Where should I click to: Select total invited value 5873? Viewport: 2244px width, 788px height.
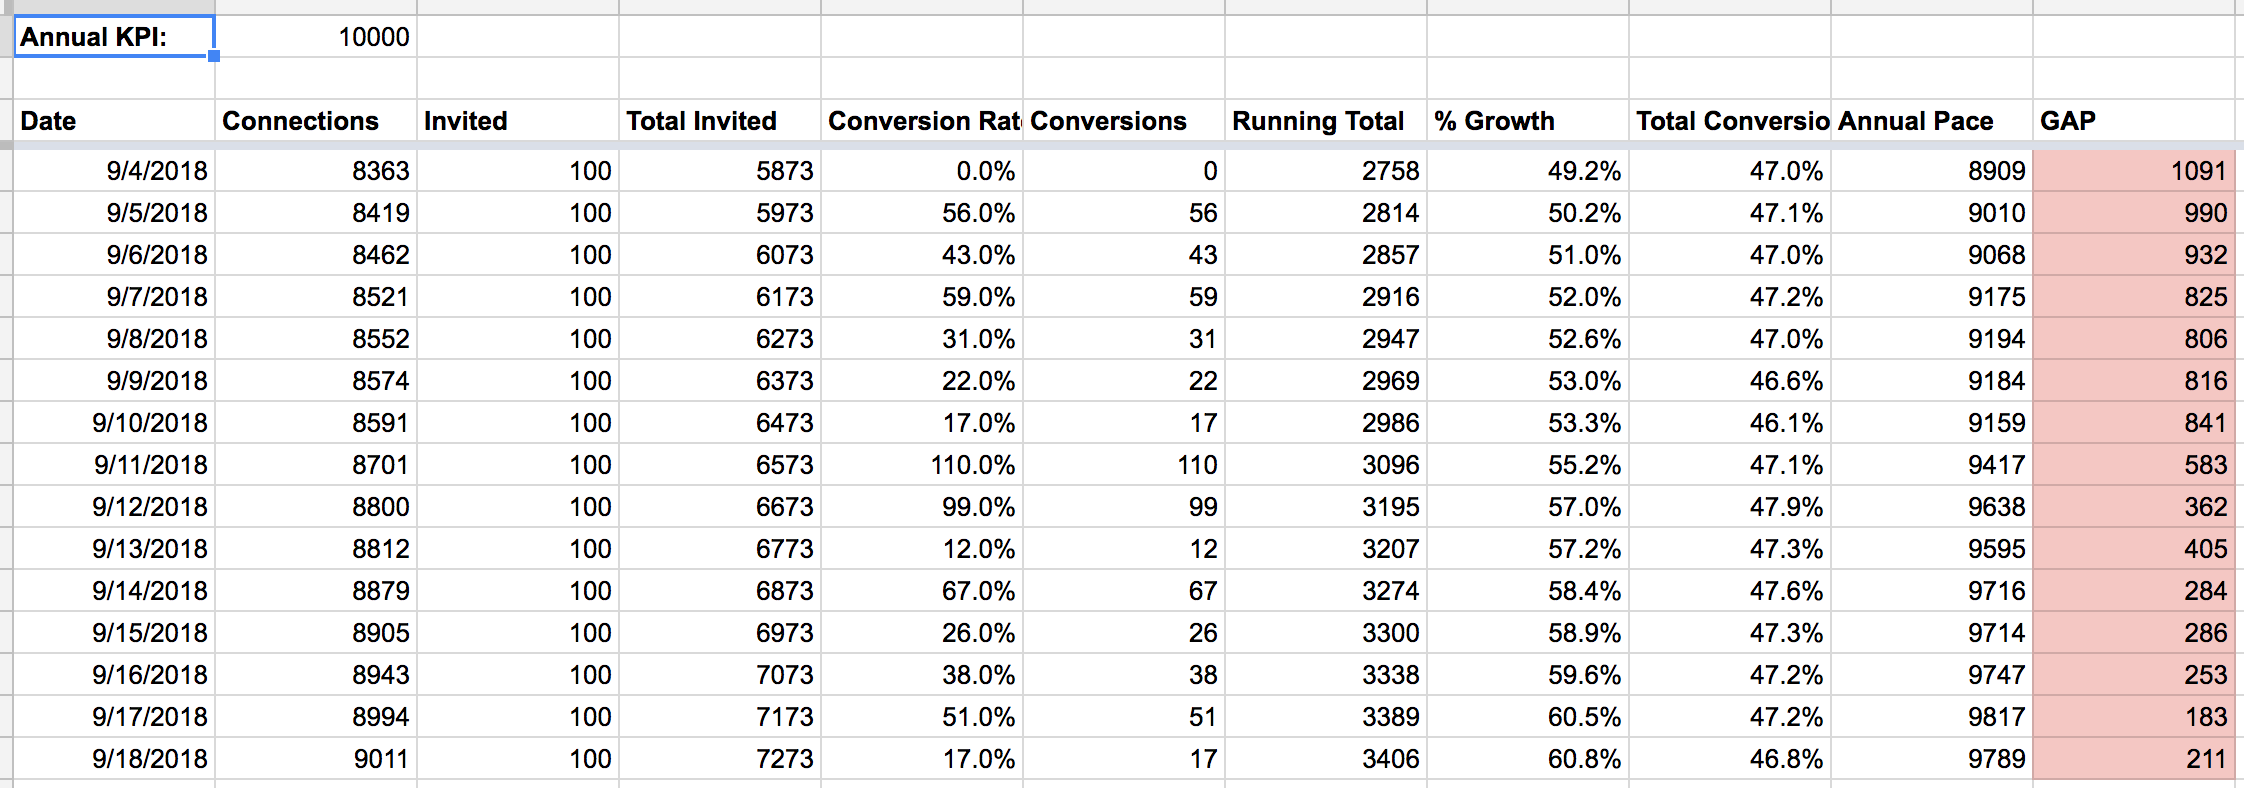(720, 171)
